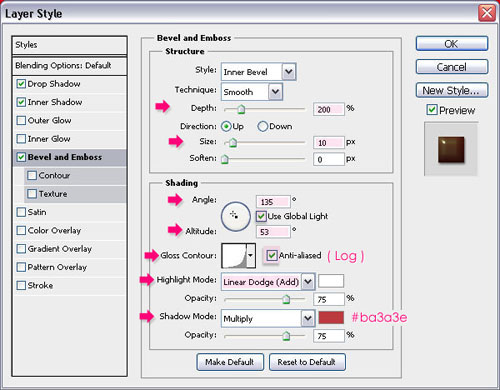Screen dimensions: 500x390
Task: Uncheck the Inner Shadow checkbox
Action: tap(21, 102)
